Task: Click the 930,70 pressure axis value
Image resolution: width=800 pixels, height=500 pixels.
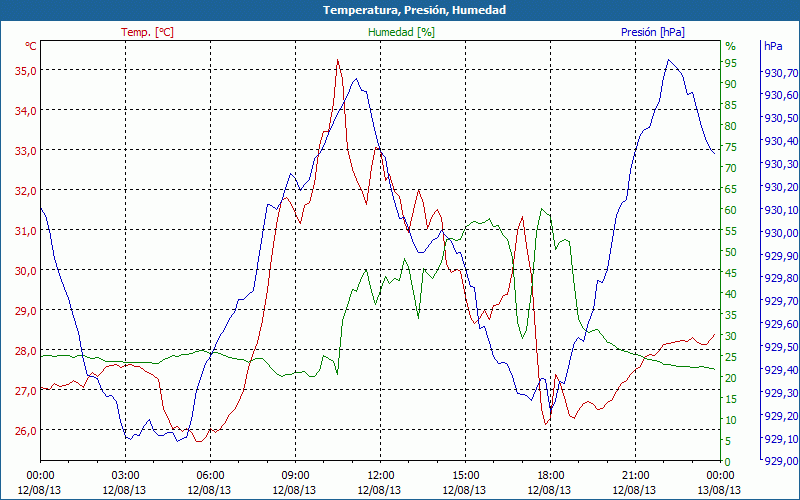Action: point(781,73)
